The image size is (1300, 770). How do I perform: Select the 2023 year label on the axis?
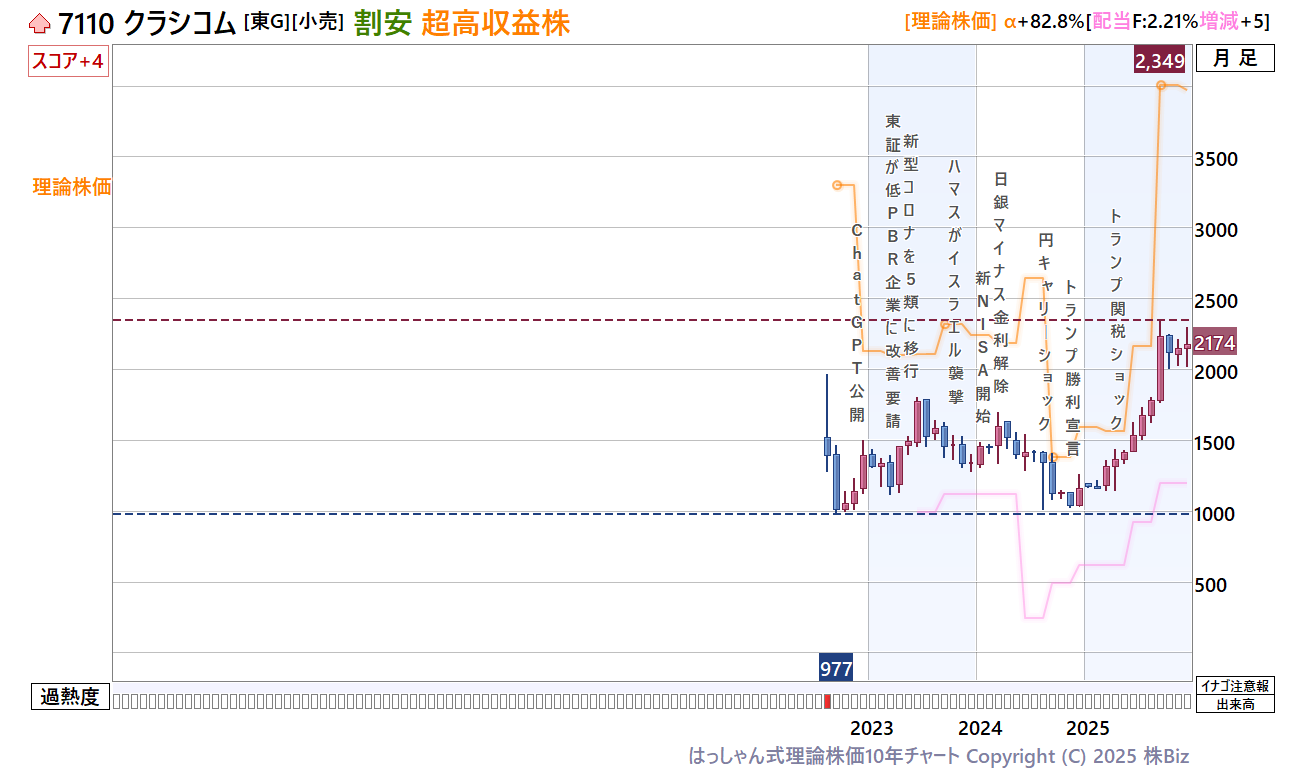[872, 728]
